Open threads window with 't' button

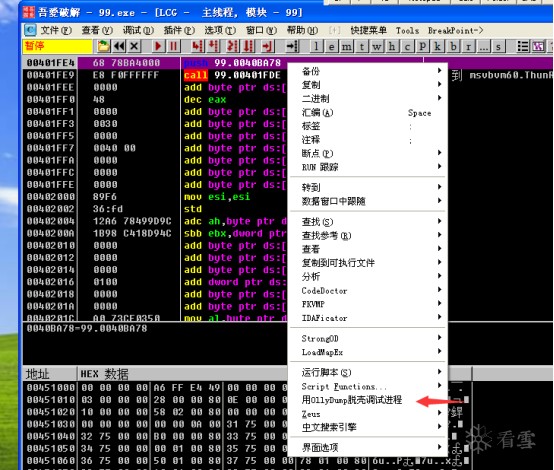(x=362, y=46)
